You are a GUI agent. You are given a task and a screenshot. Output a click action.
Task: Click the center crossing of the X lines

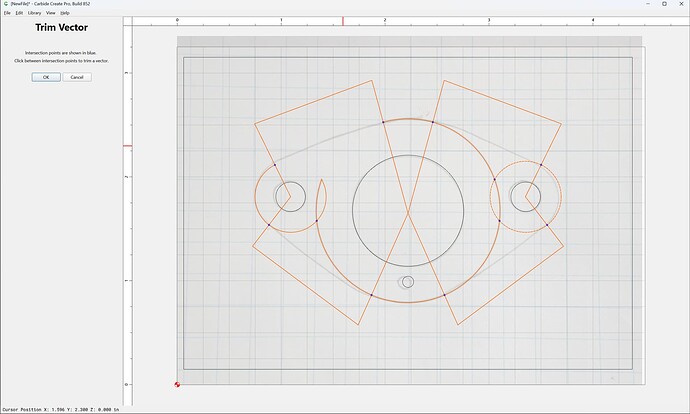click(408, 213)
